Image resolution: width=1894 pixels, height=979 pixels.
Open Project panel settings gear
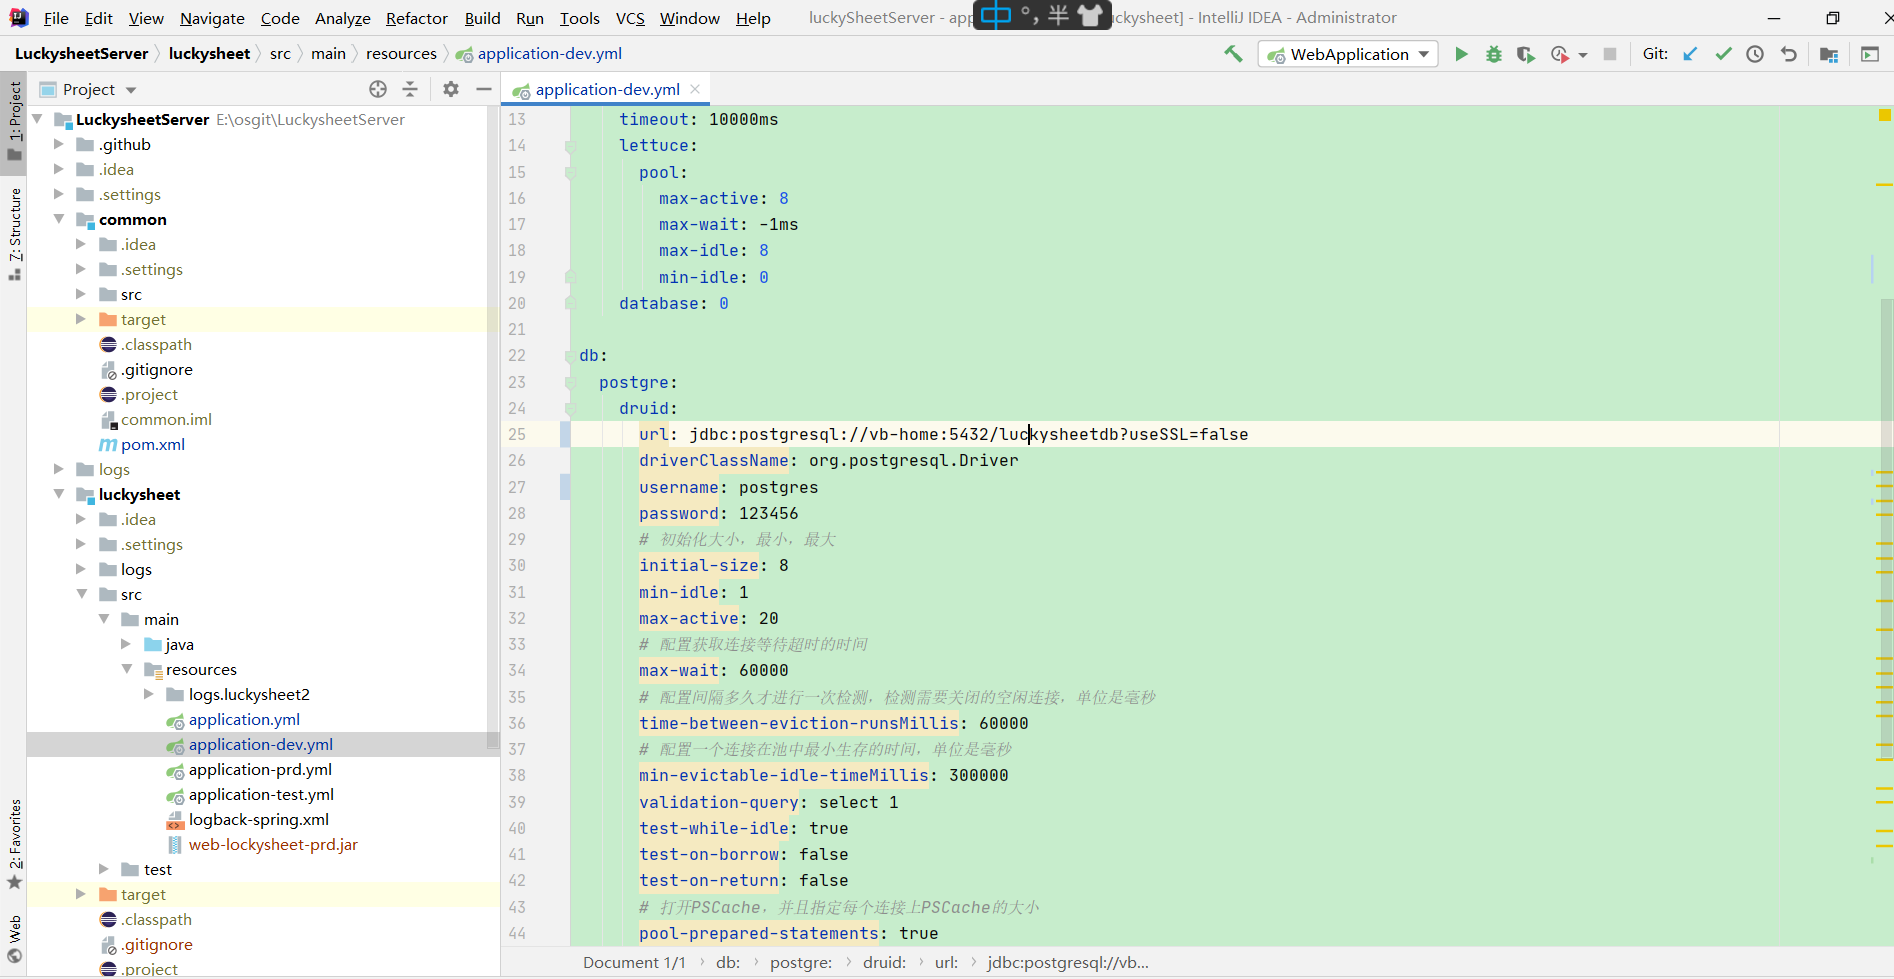[450, 89]
